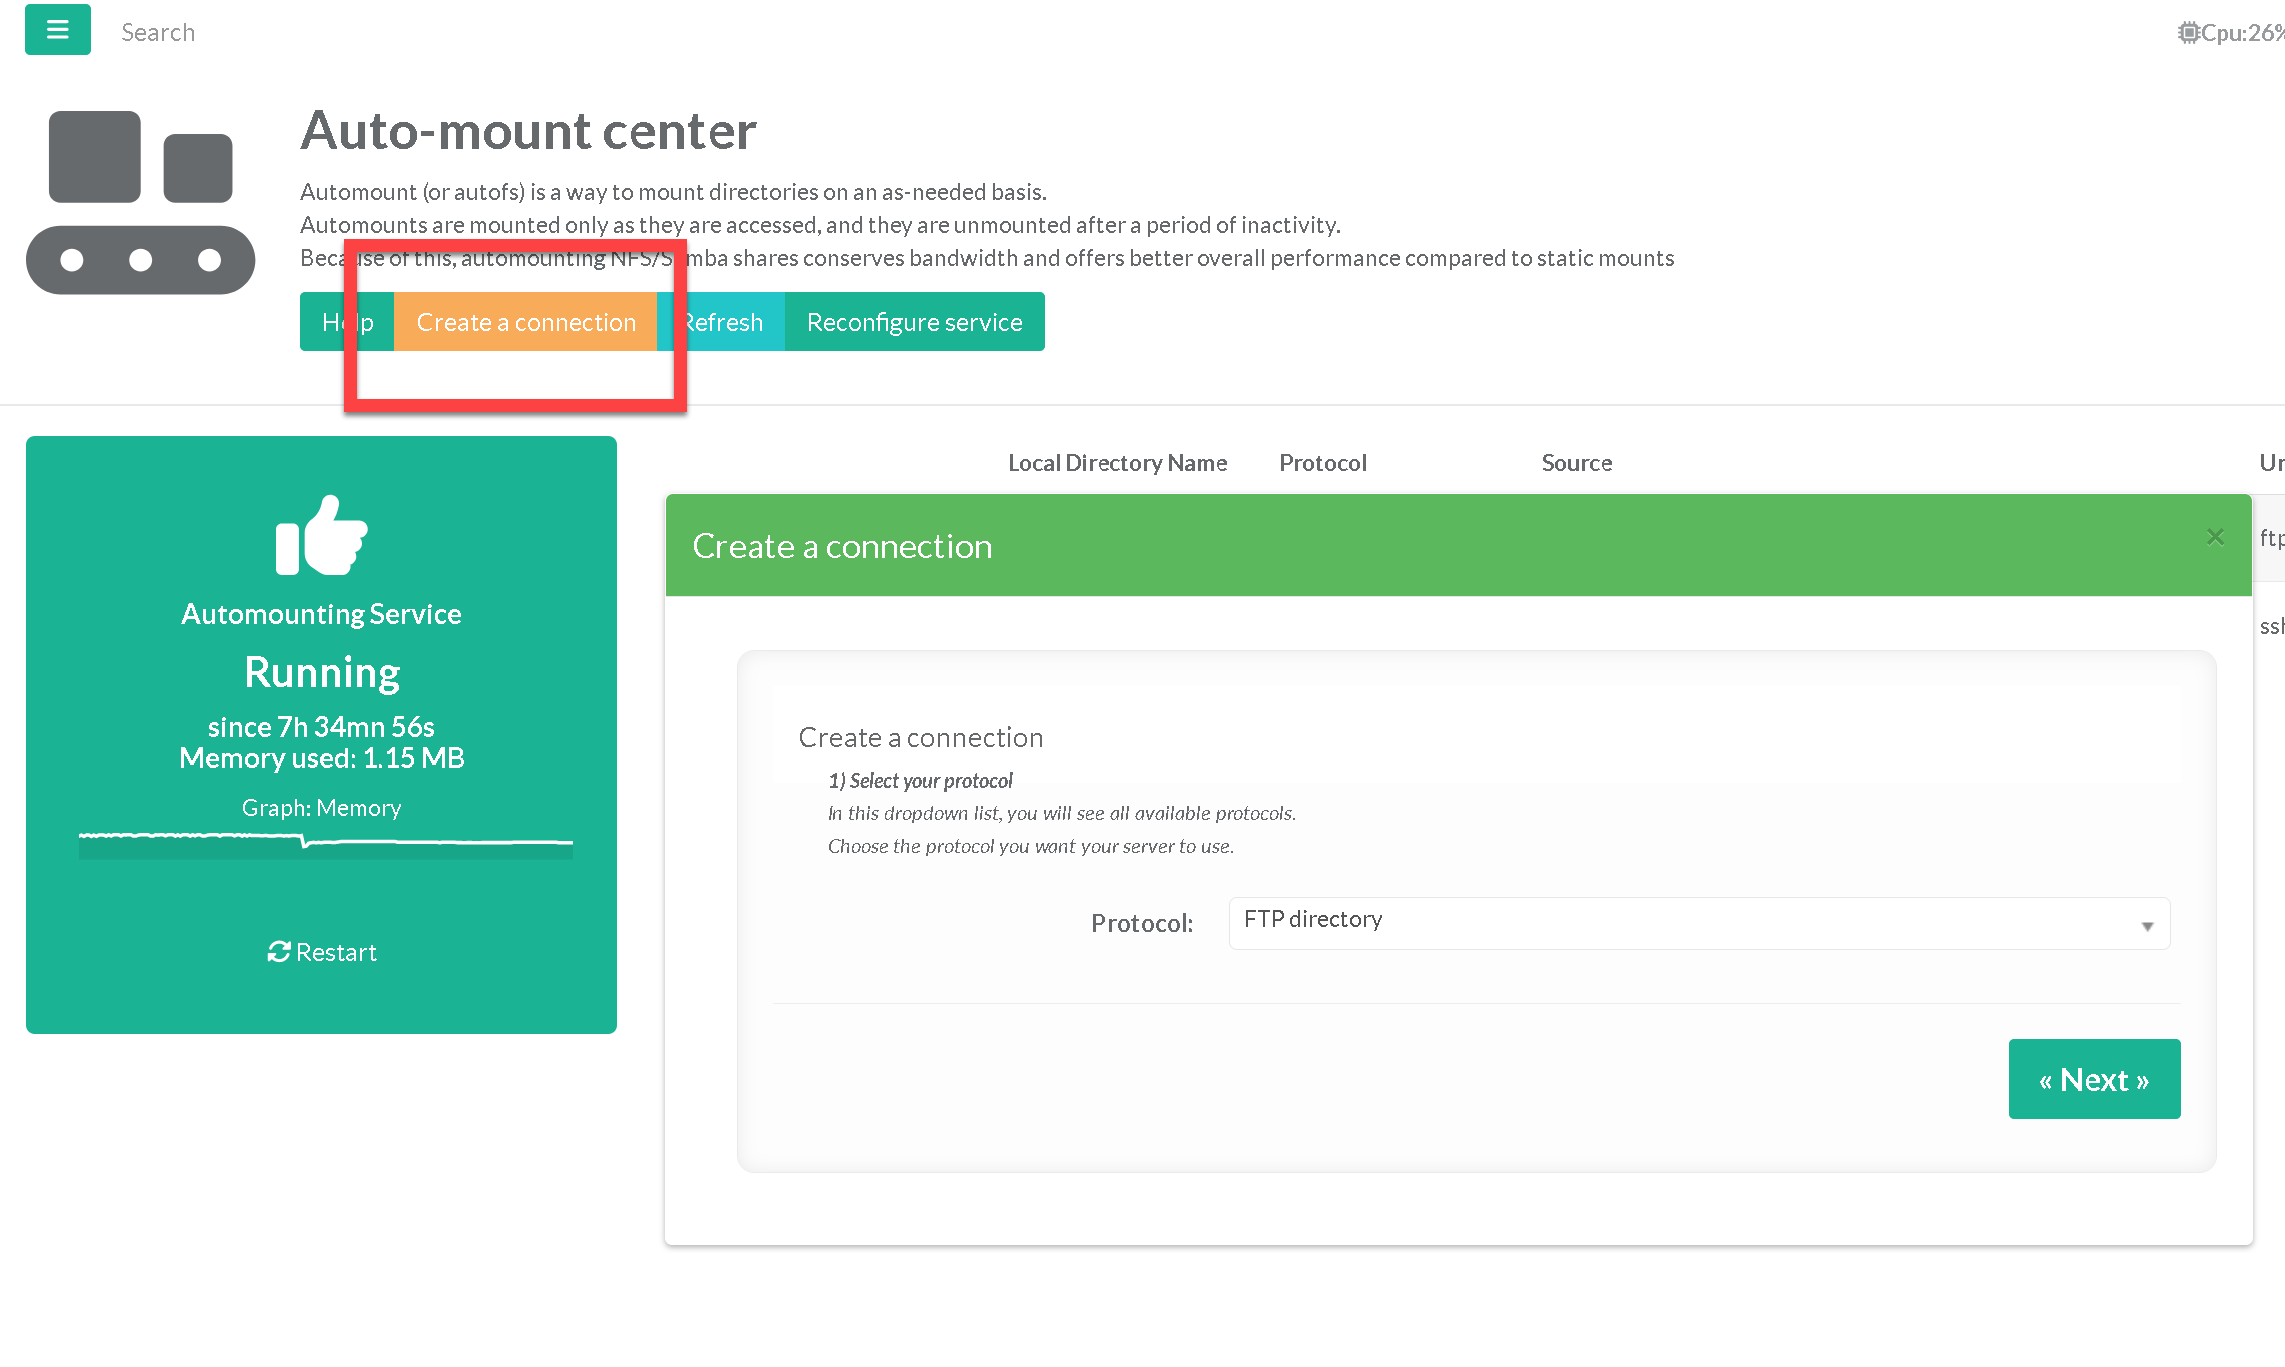2285x1367 pixels.
Task: Click the Cpu usage indicator
Action: 2232,33
